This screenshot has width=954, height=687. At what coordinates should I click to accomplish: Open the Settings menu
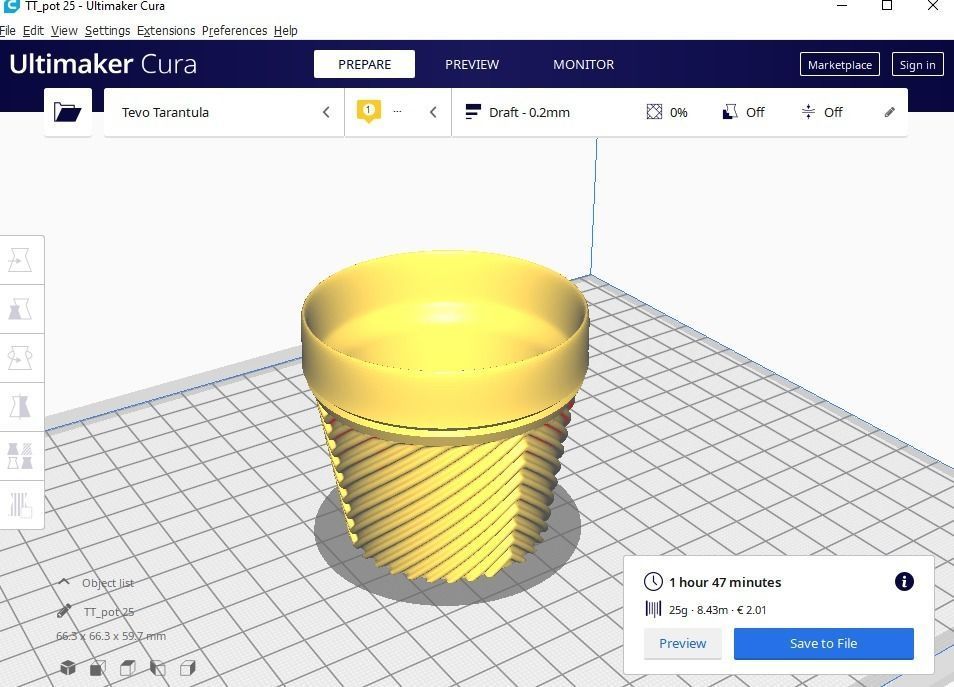click(x=108, y=30)
